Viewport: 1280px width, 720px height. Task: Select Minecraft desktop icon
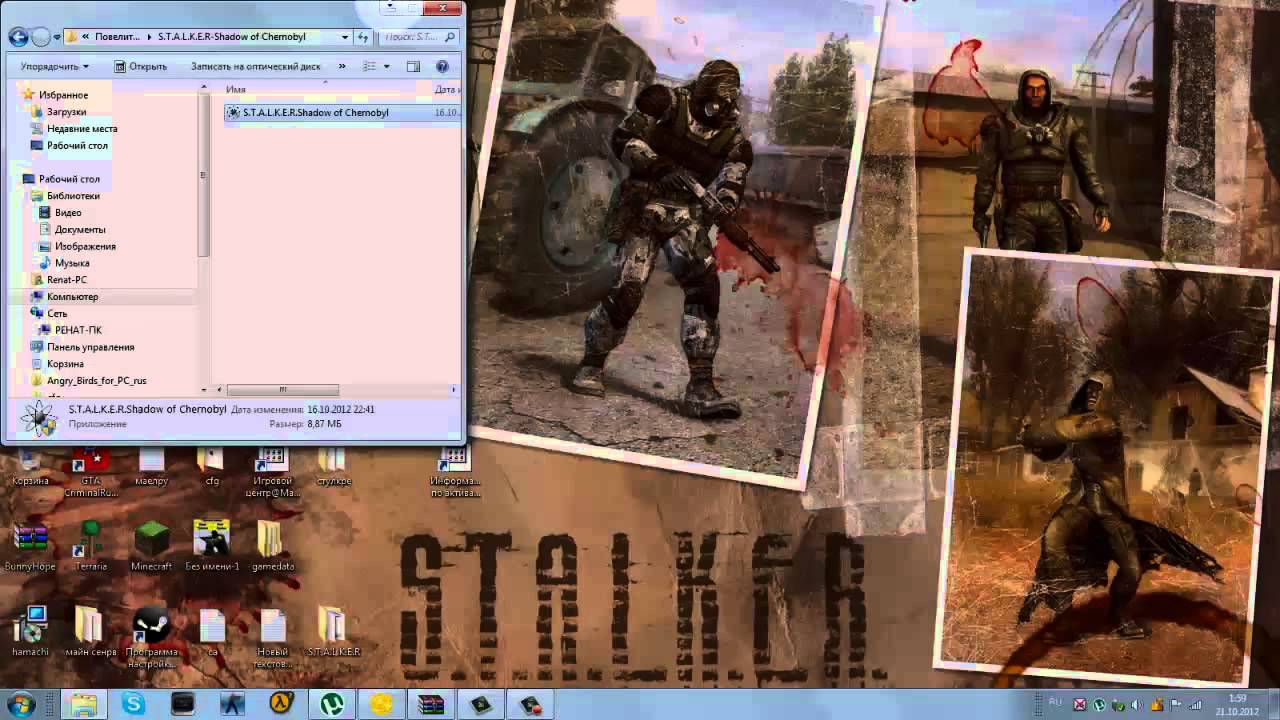click(x=151, y=547)
